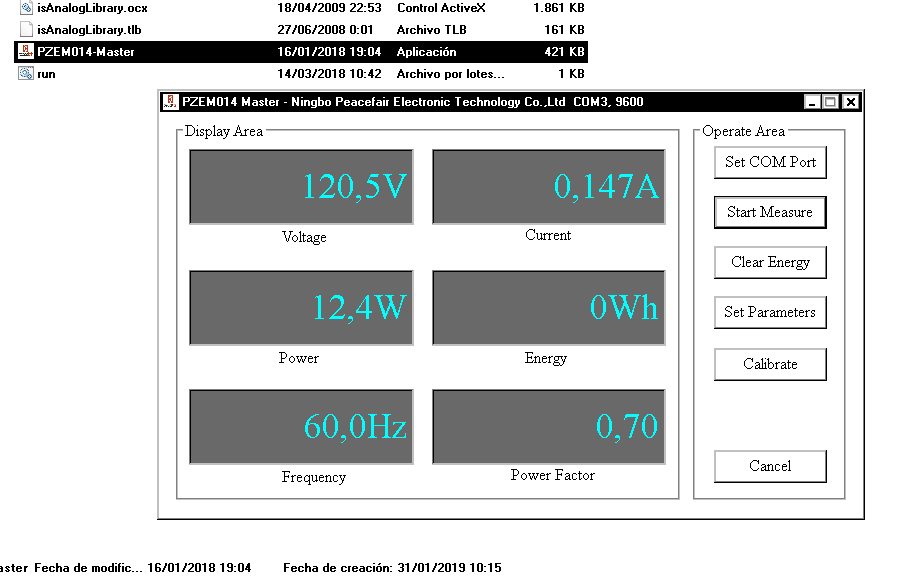
Task: Select the run file name
Action: [46, 74]
